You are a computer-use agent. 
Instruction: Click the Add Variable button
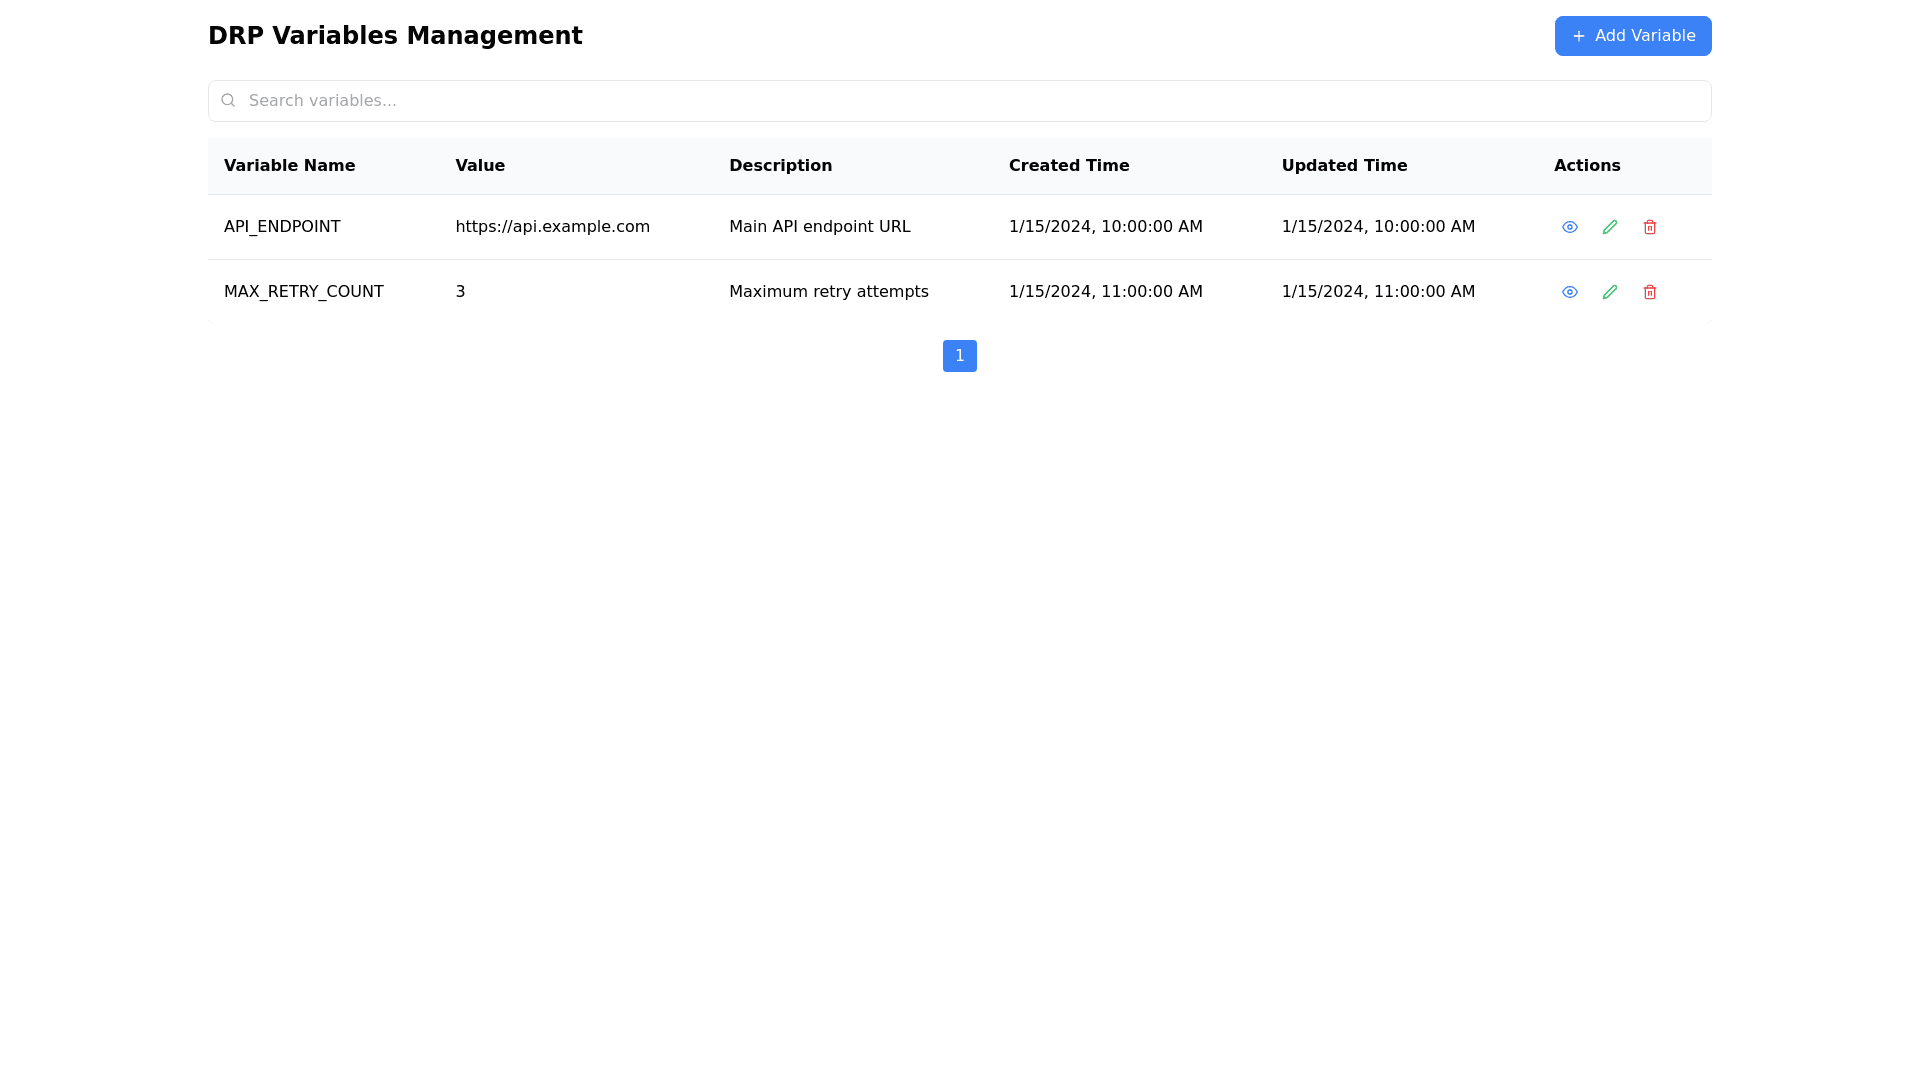(x=1632, y=36)
